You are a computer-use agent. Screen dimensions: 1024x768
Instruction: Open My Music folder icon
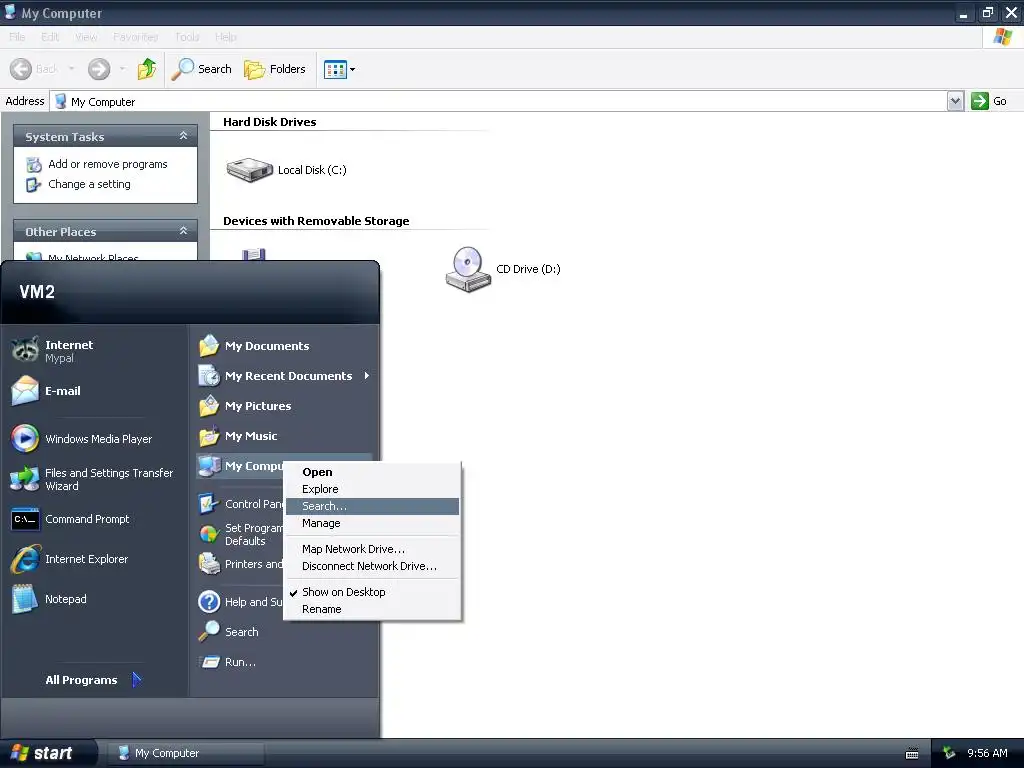coord(209,436)
